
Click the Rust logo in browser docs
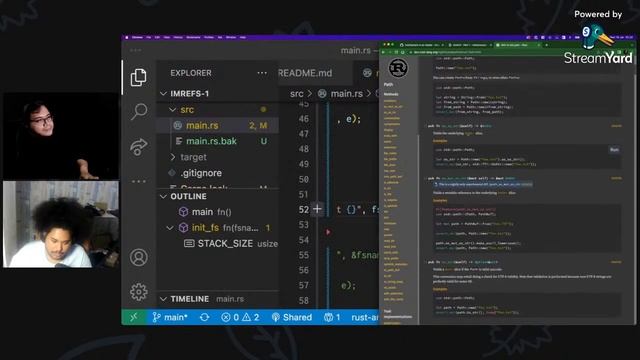click(x=398, y=68)
